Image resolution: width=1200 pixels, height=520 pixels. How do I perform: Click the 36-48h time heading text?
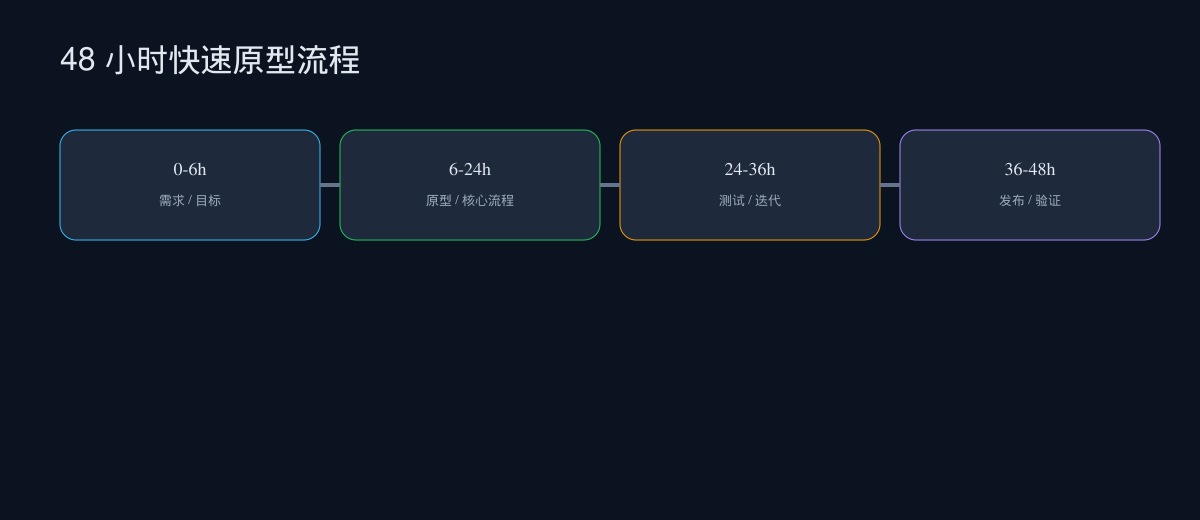pyautogui.click(x=1030, y=169)
